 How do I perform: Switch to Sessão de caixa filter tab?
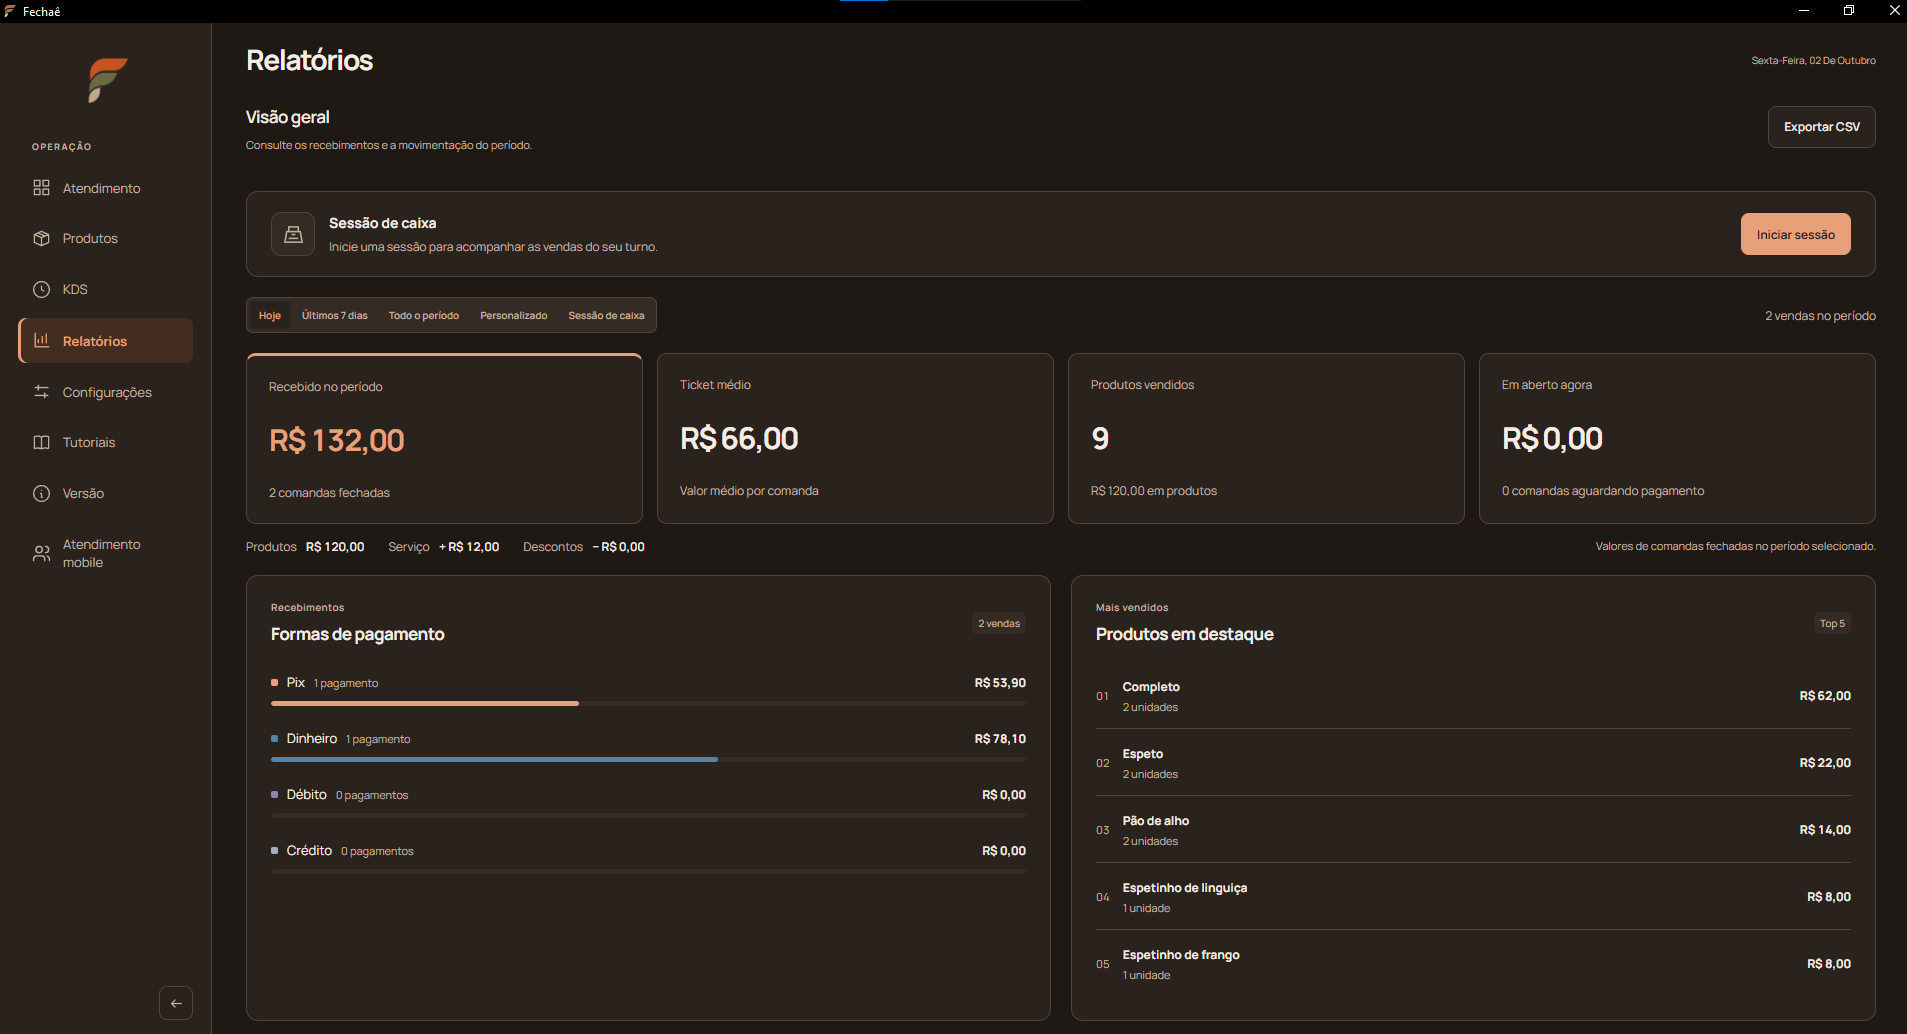pyautogui.click(x=606, y=315)
